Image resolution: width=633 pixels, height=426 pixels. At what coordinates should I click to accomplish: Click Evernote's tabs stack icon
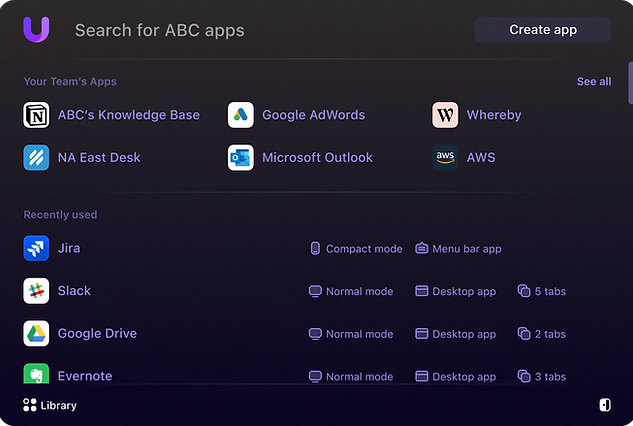coord(524,376)
